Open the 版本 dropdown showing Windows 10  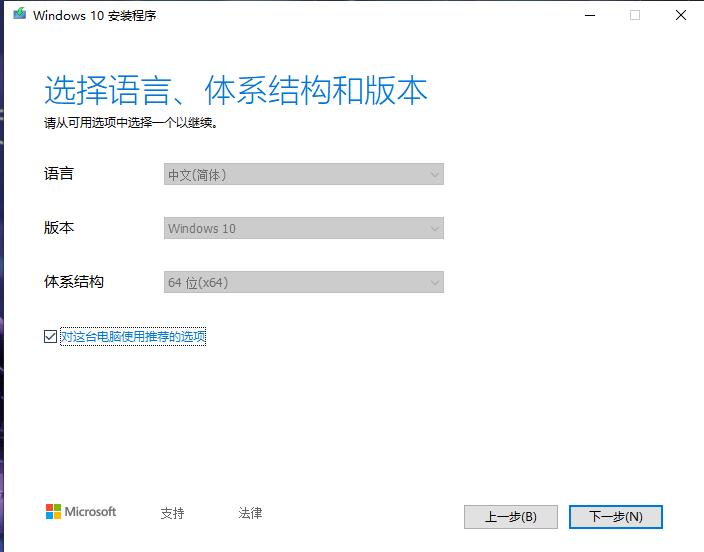point(304,228)
